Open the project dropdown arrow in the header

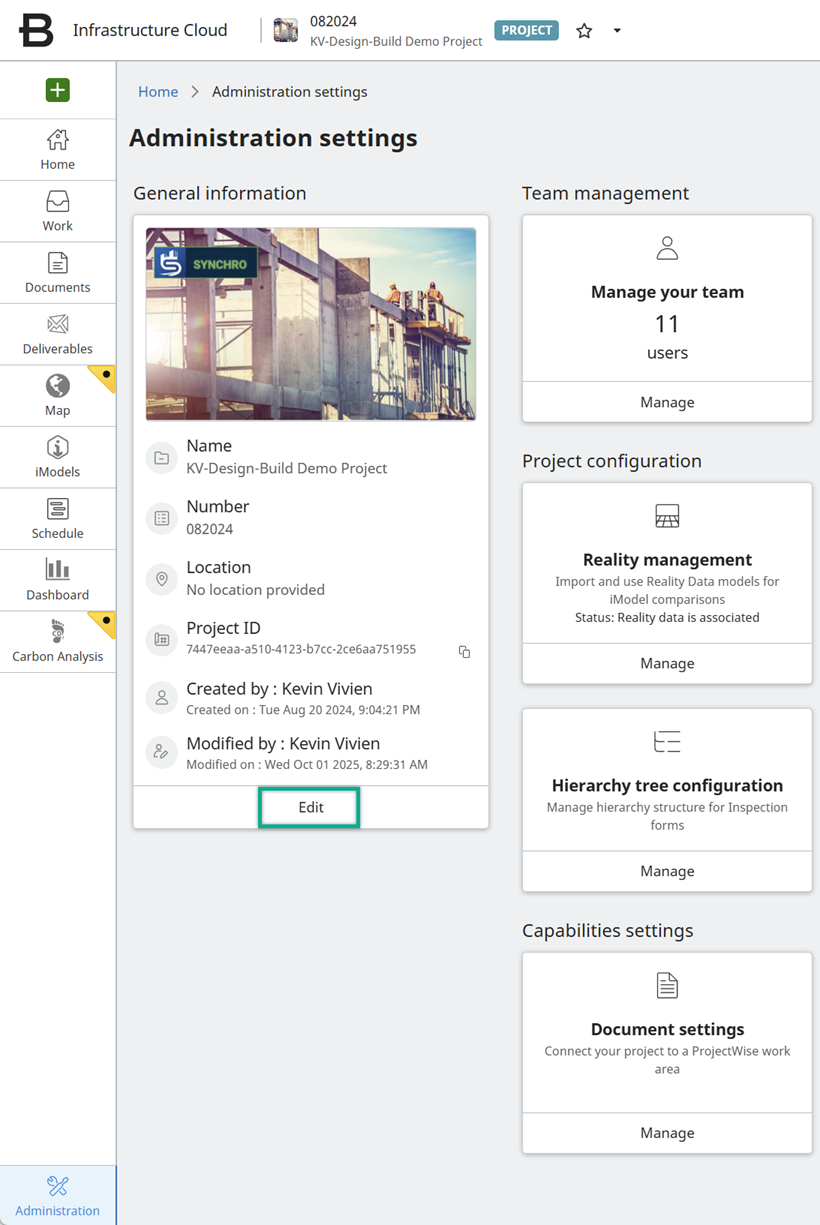tap(617, 31)
